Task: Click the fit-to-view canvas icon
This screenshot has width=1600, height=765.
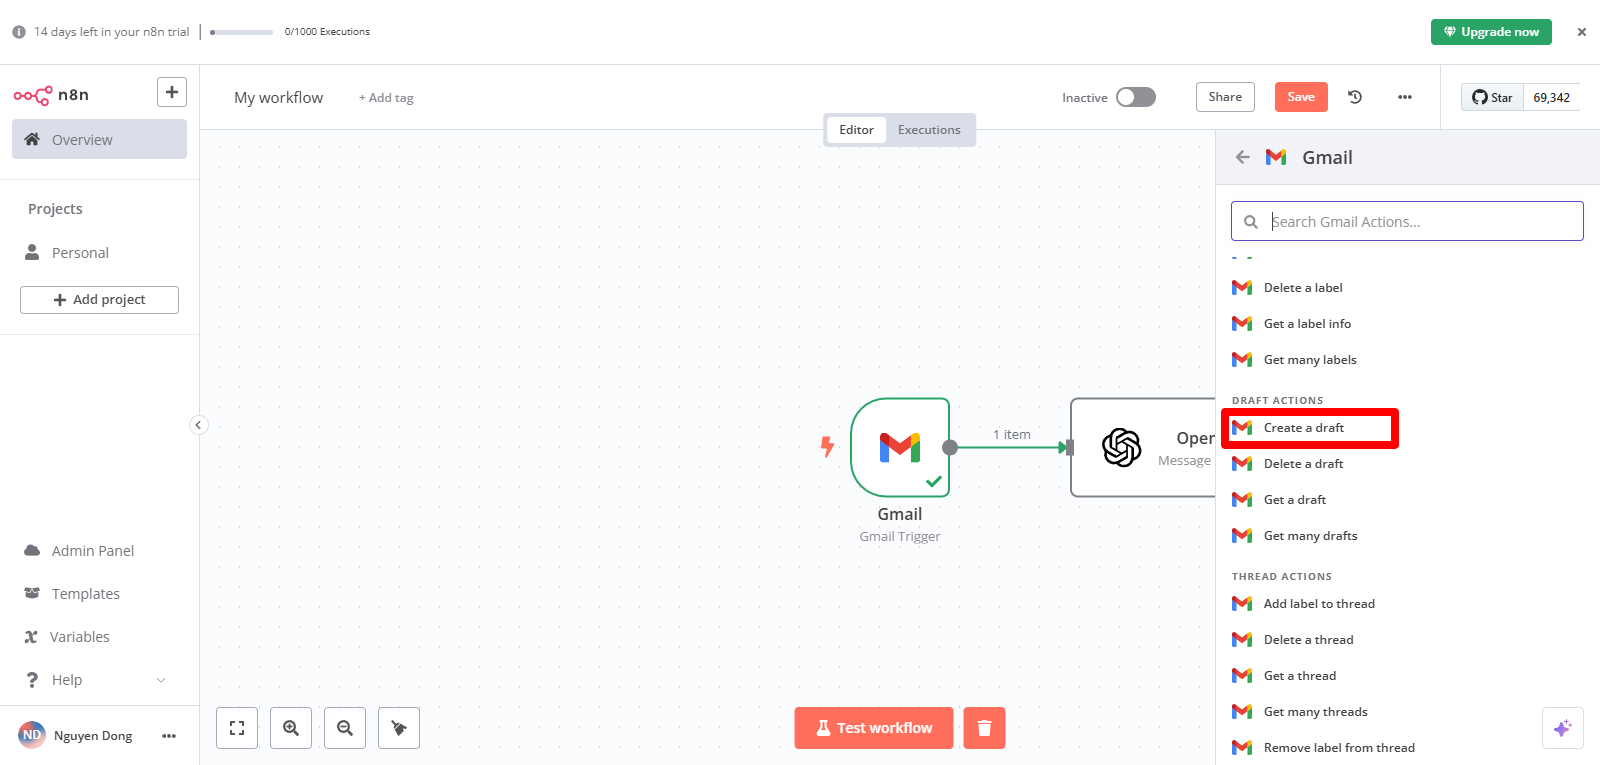Action: click(x=237, y=728)
